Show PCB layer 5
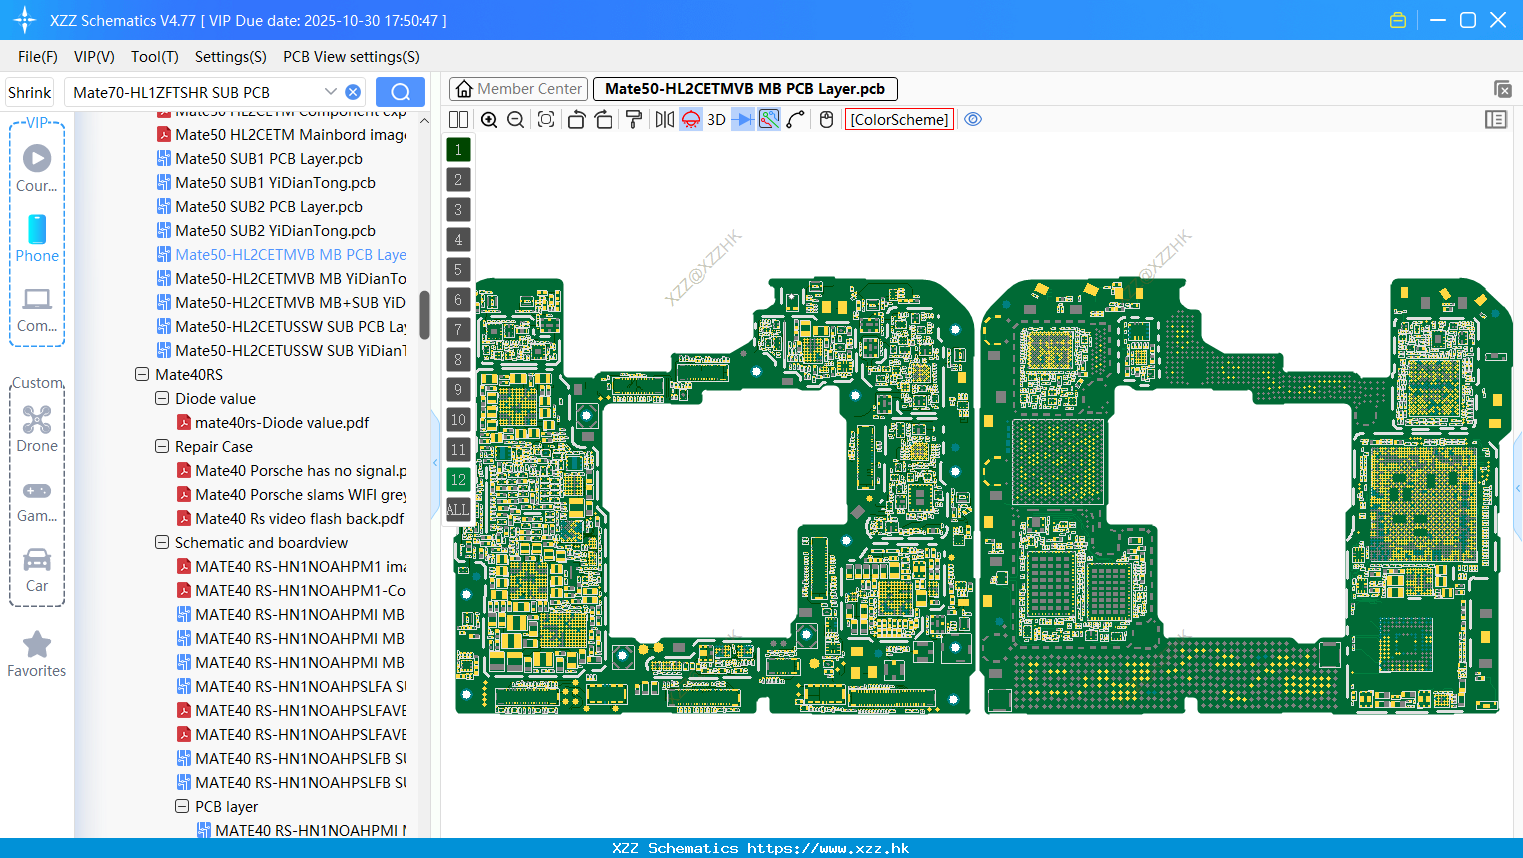This screenshot has width=1523, height=858. pos(458,270)
